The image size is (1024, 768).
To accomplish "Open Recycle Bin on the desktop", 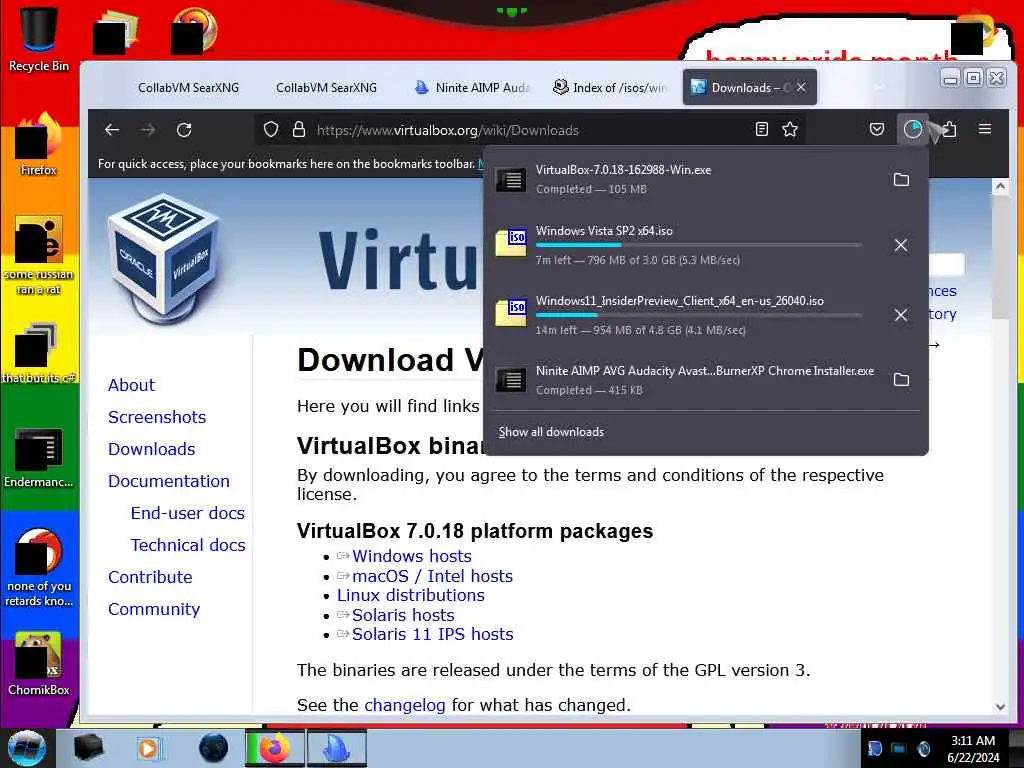I will (x=39, y=38).
